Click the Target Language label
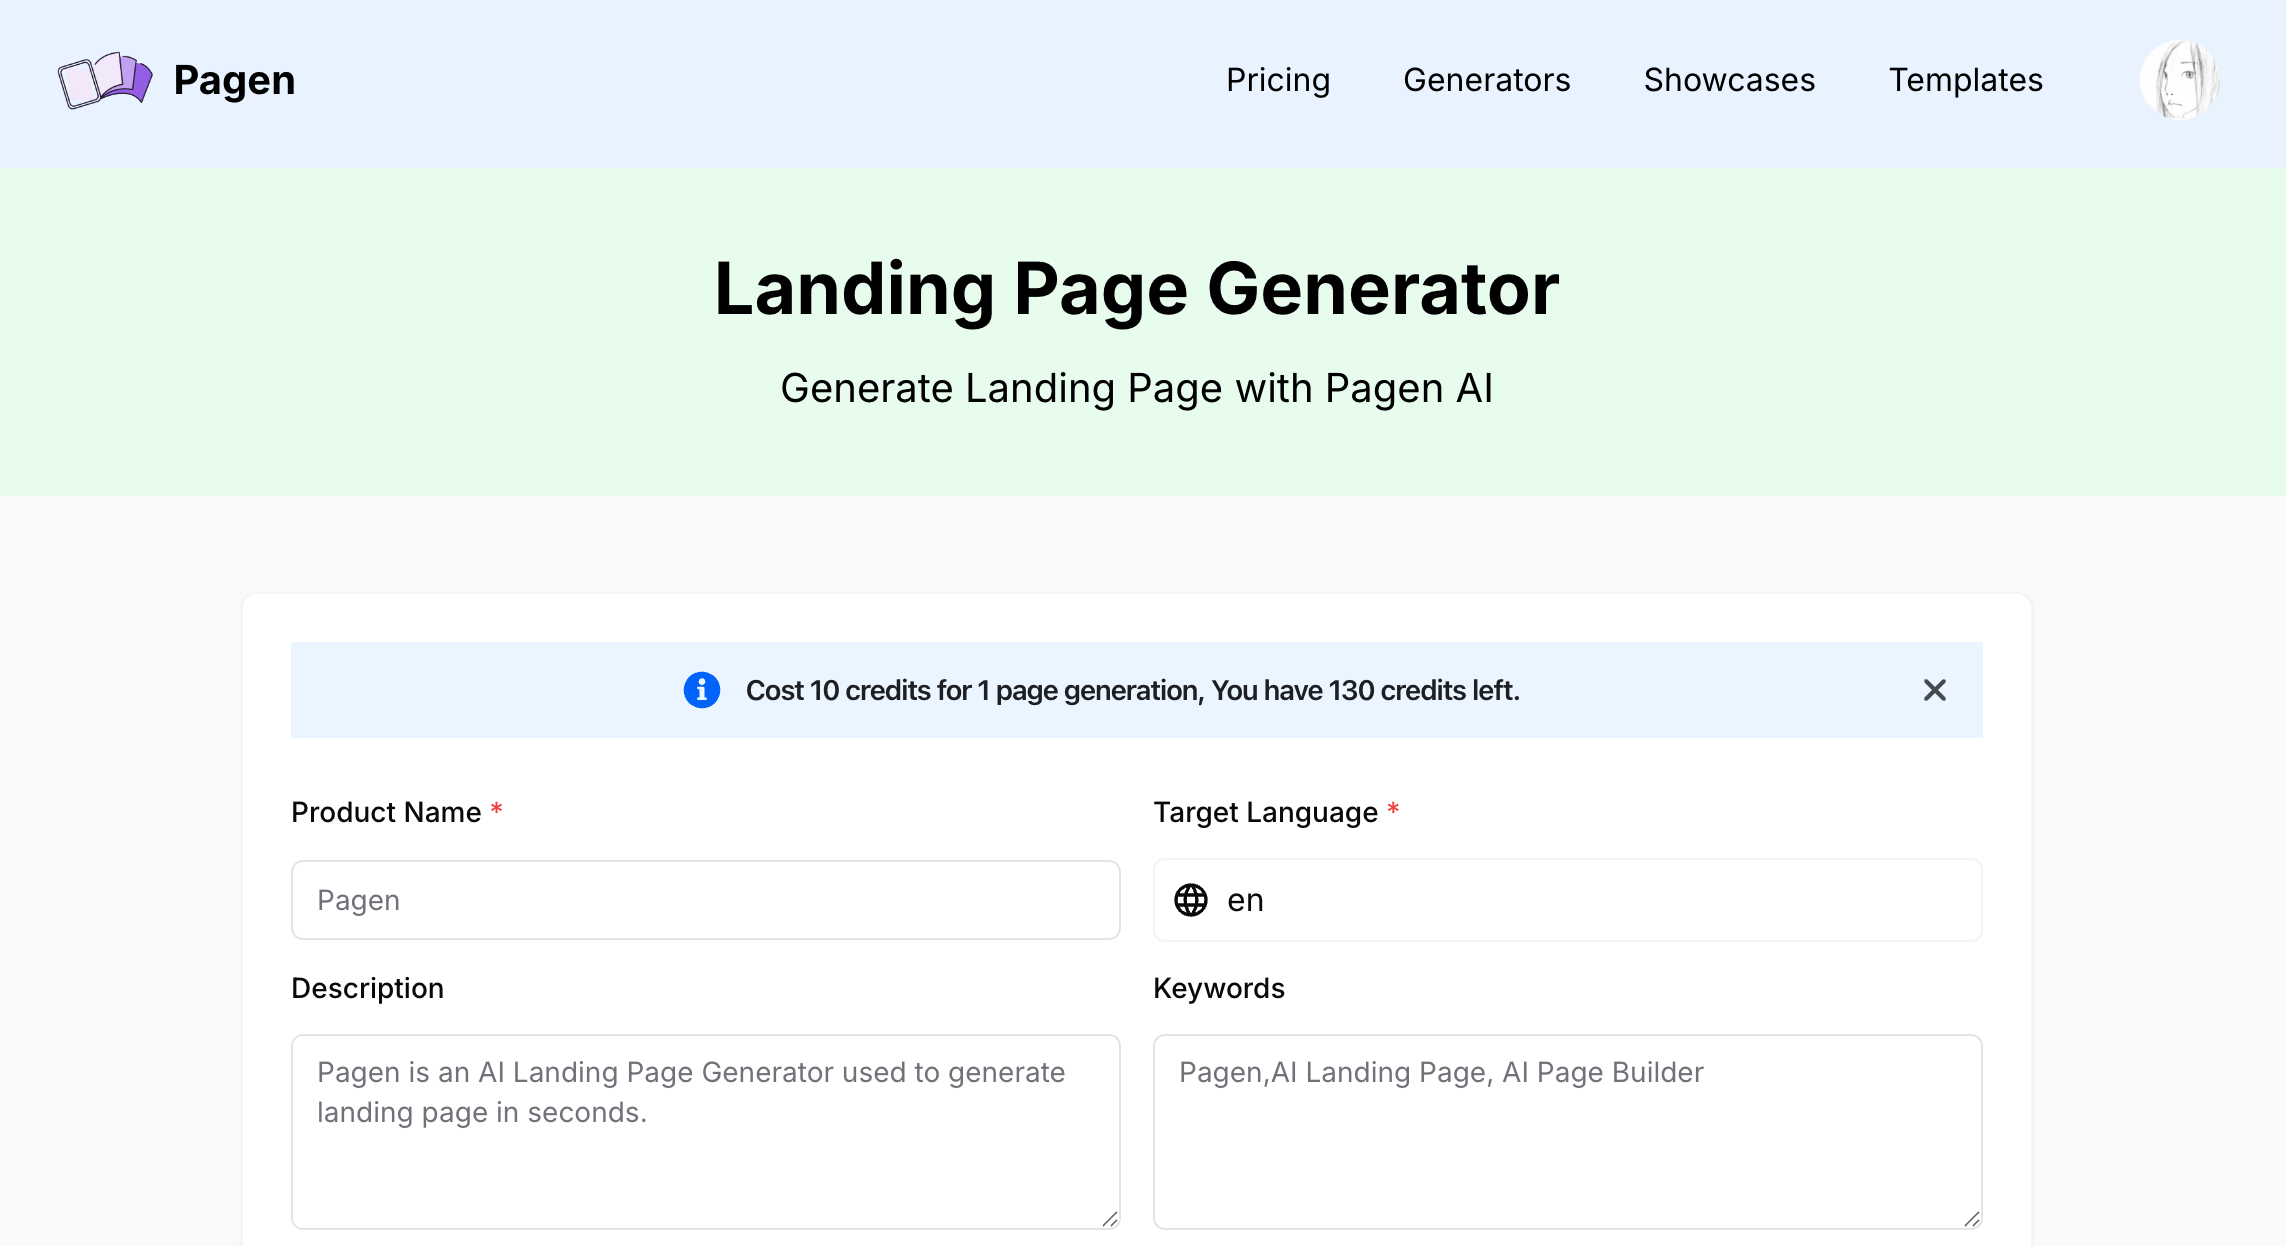Image resolution: width=2286 pixels, height=1246 pixels. (1265, 812)
